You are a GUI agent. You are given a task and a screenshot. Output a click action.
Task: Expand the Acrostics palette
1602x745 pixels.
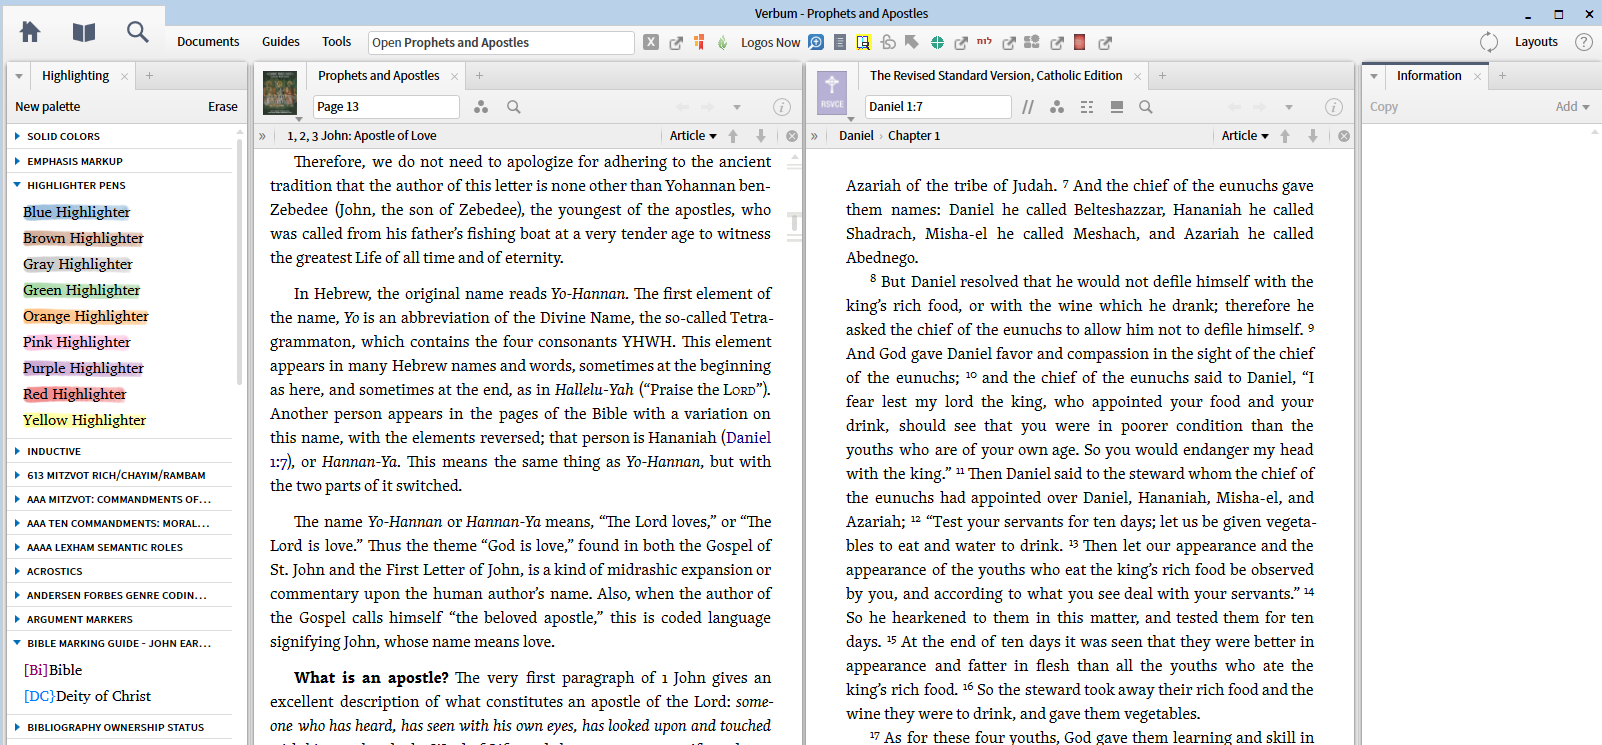tap(17, 571)
